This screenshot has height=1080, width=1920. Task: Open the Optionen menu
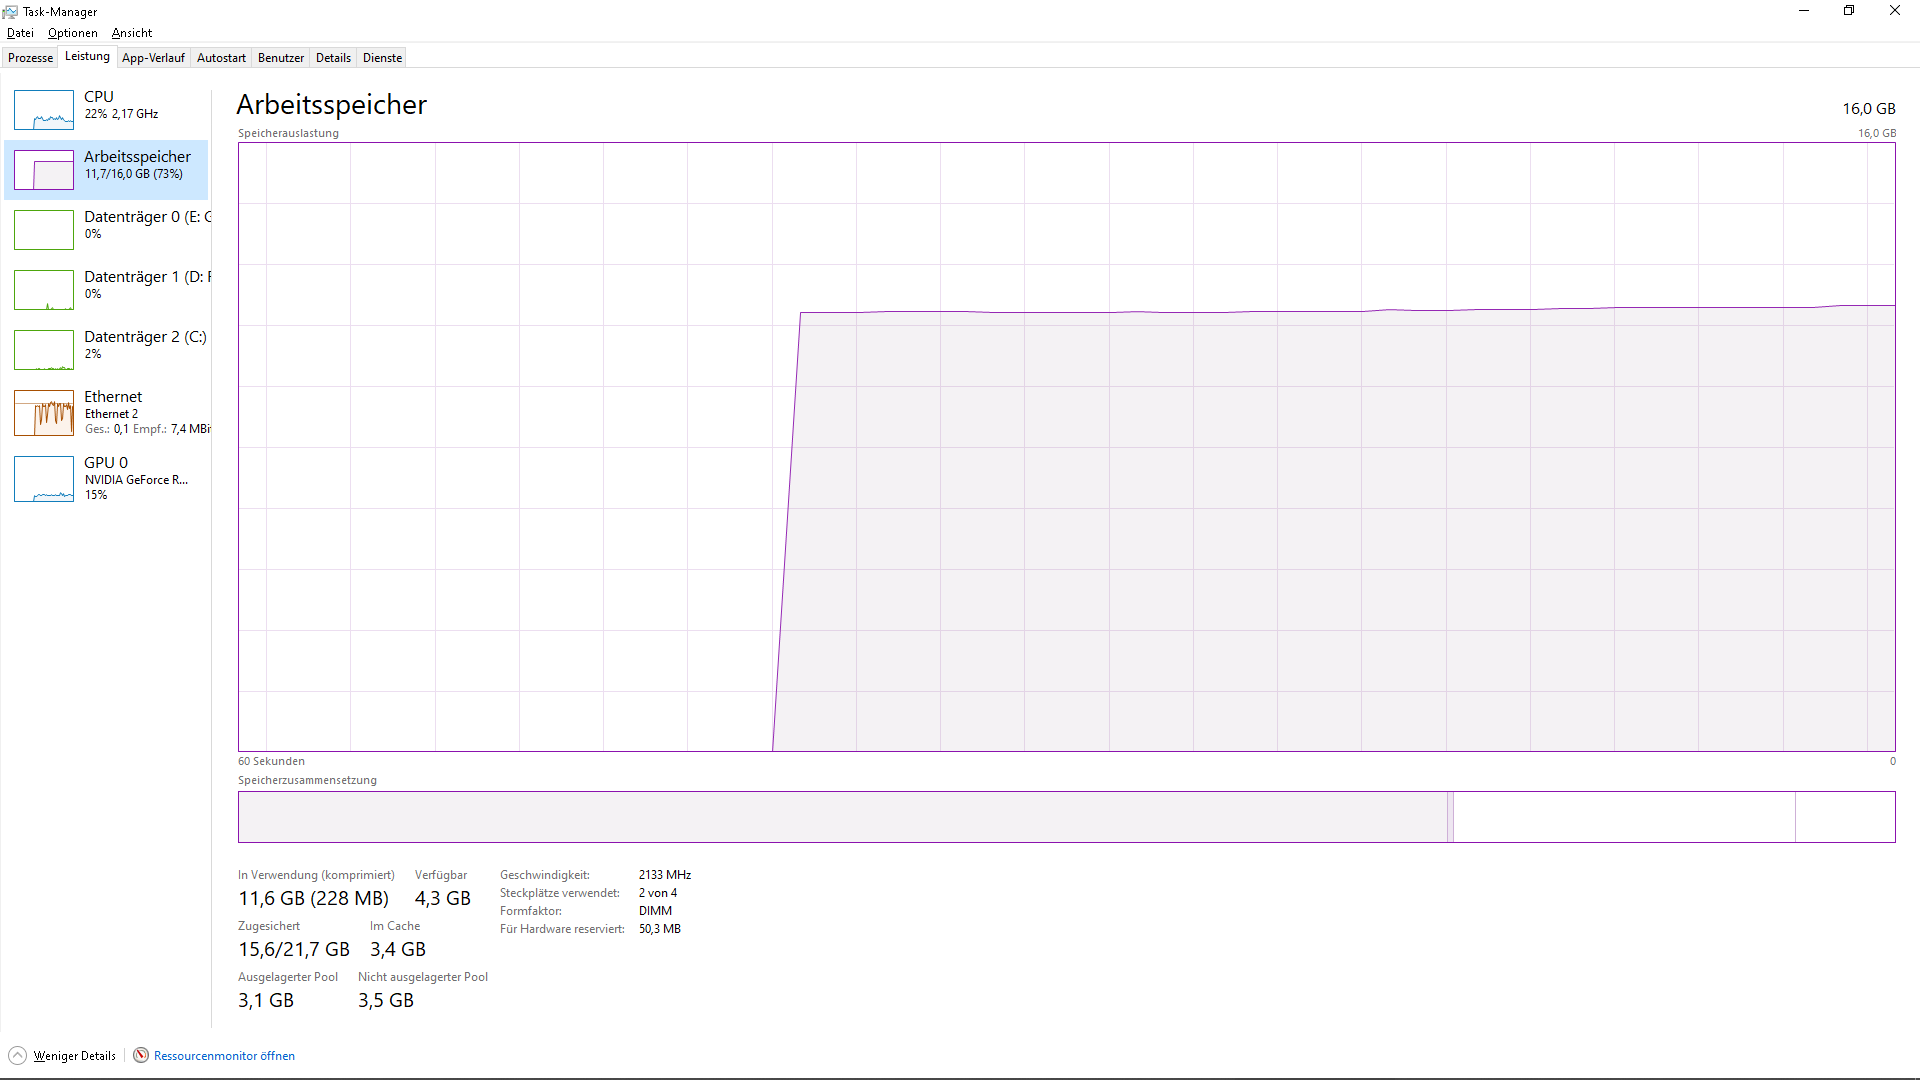[72, 32]
